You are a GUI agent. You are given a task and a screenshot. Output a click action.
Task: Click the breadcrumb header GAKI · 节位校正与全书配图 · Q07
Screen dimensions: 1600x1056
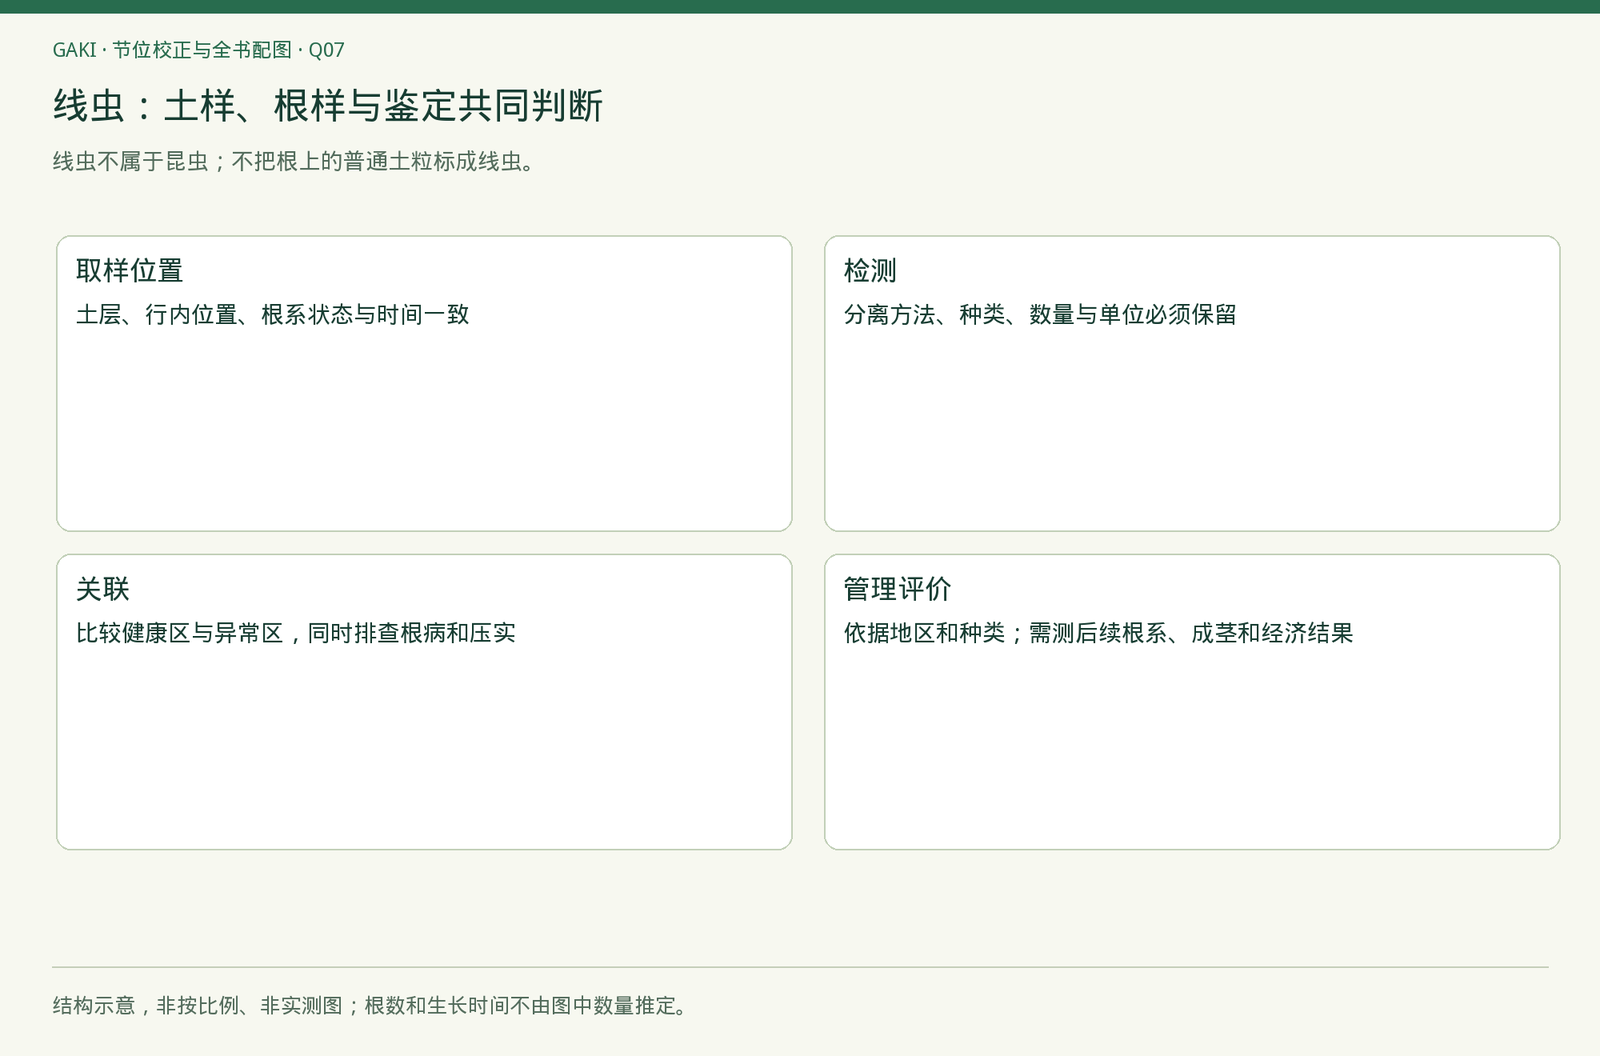coord(199,50)
